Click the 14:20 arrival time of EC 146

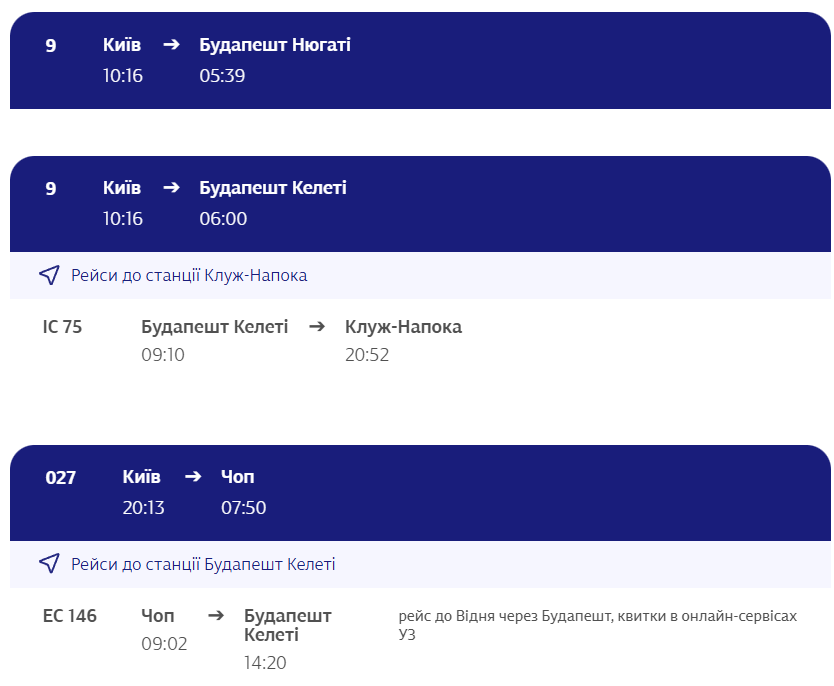tap(265, 662)
